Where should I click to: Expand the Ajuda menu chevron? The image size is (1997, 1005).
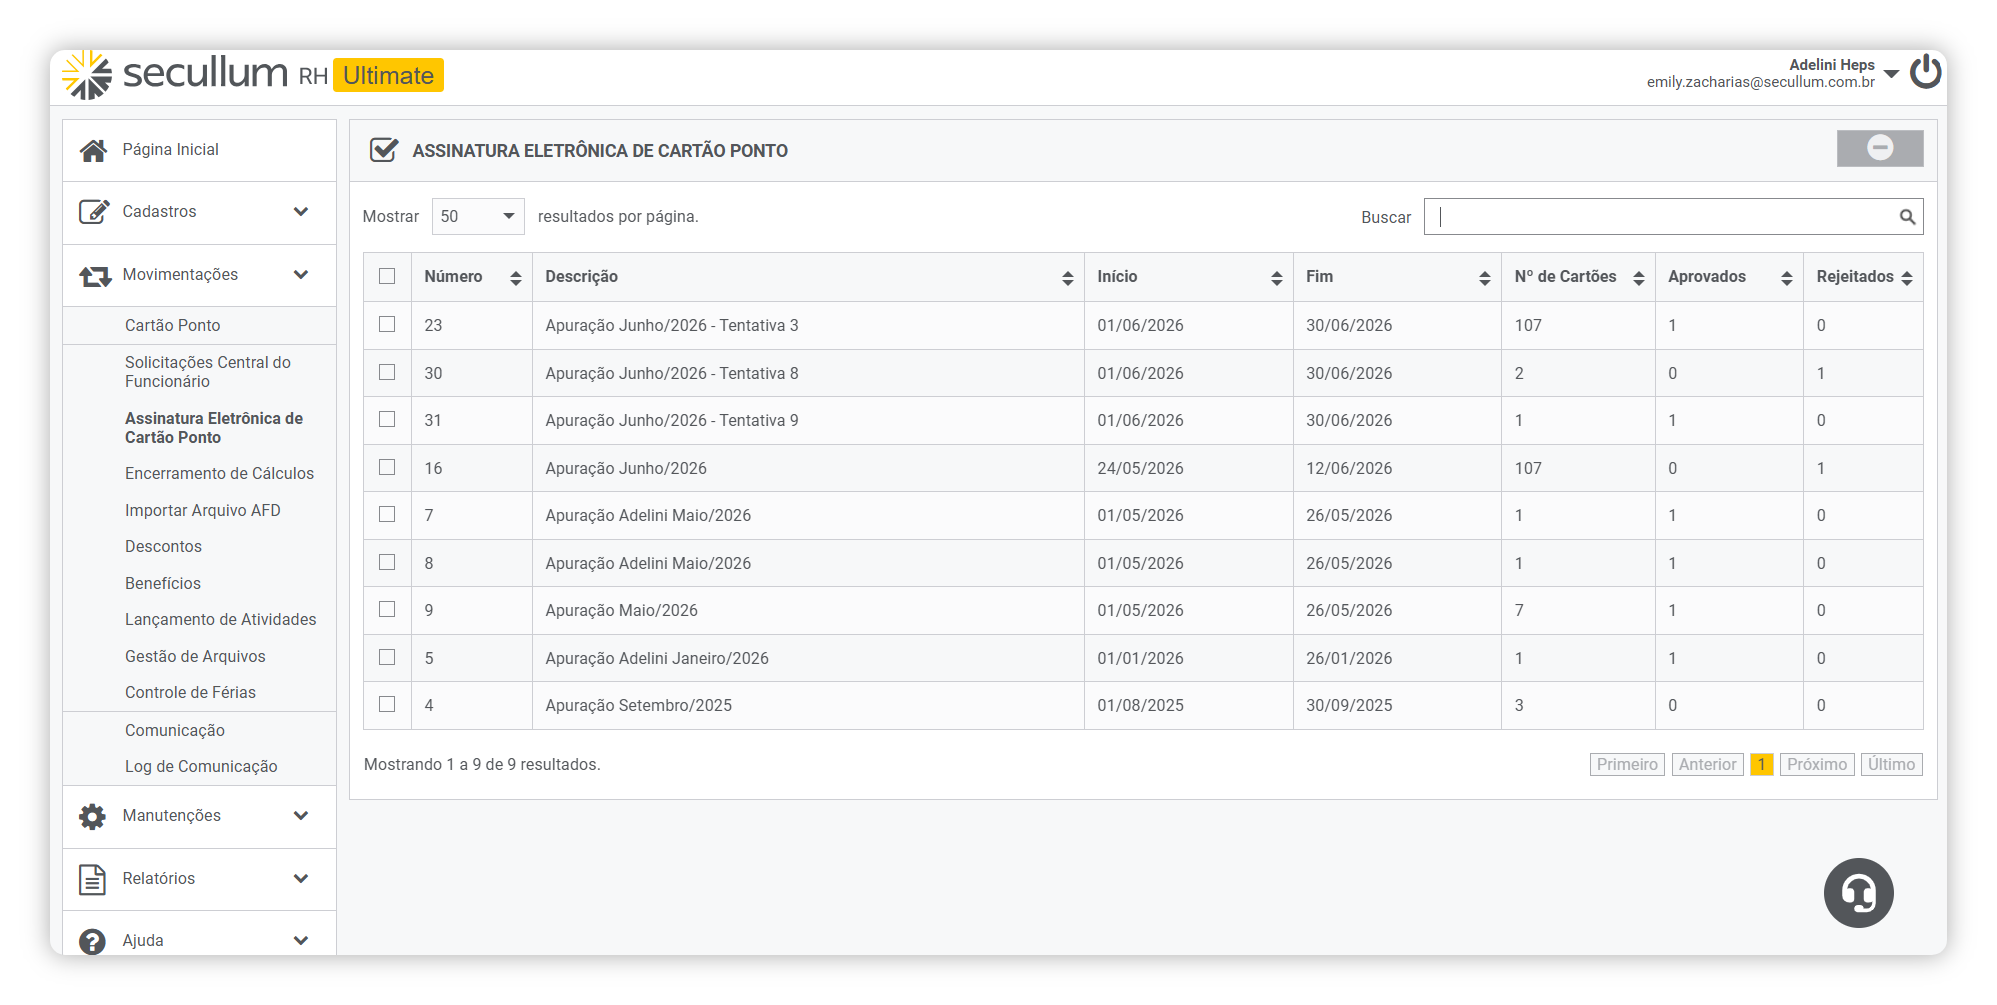[301, 941]
